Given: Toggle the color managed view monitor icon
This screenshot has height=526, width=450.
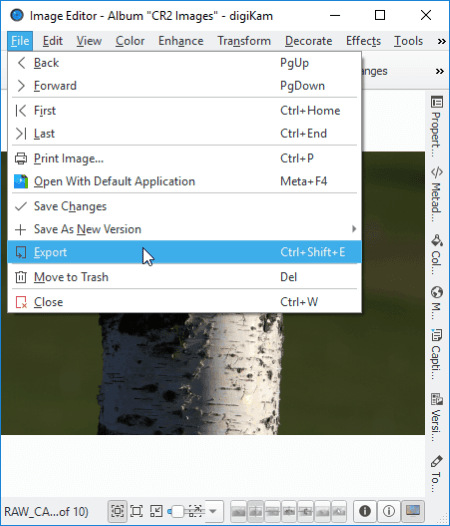Looking at the screenshot, I should (x=413, y=511).
